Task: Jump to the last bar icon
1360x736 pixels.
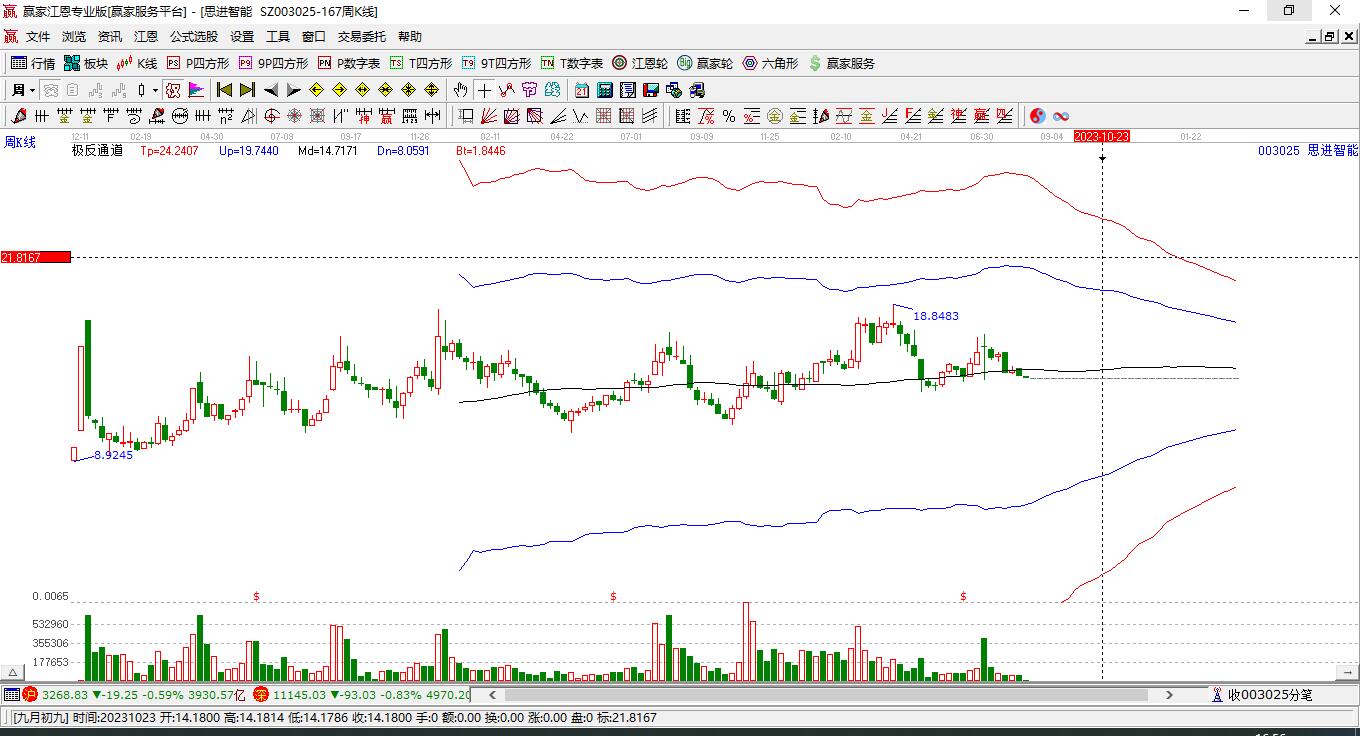Action: (247, 90)
